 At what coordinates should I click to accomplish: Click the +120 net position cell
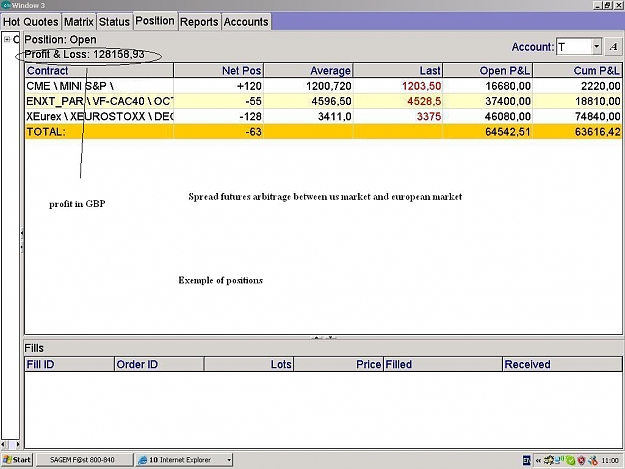218,86
